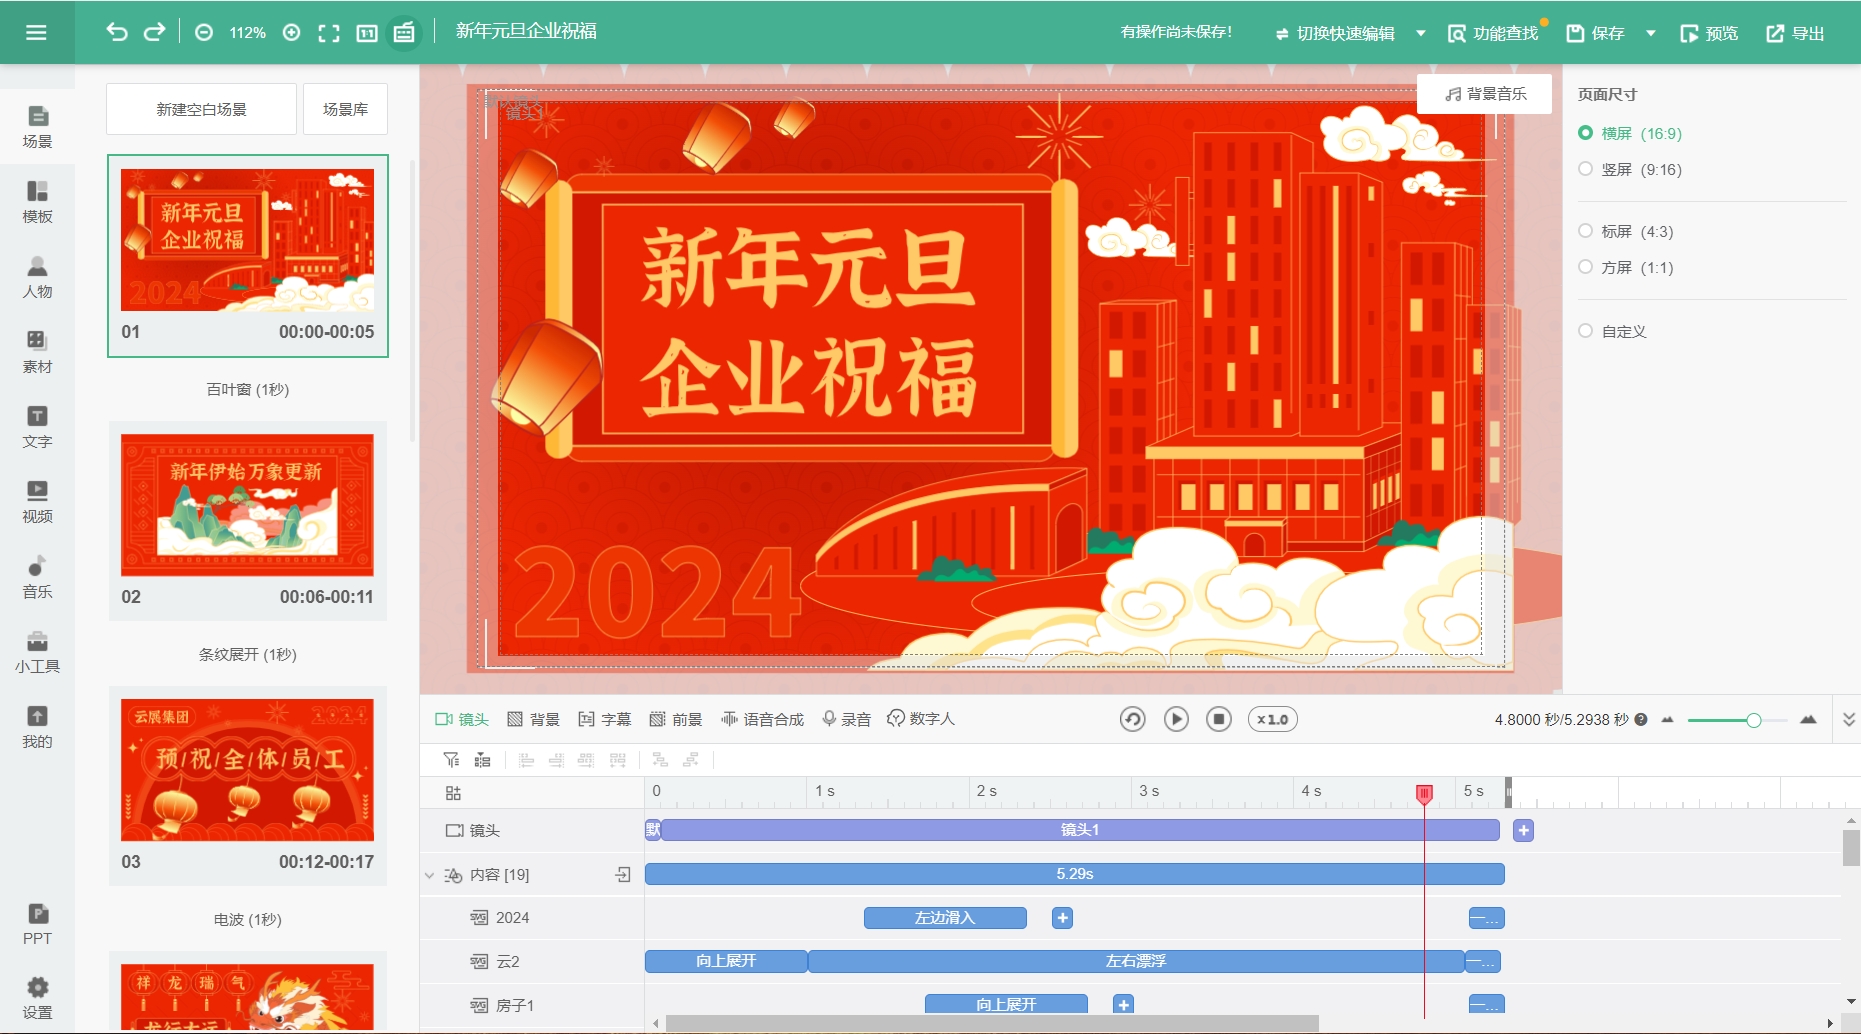Screen dimensions: 1861x1034
Task: Collapse the timeline panel with double chevron
Action: pos(1849,720)
